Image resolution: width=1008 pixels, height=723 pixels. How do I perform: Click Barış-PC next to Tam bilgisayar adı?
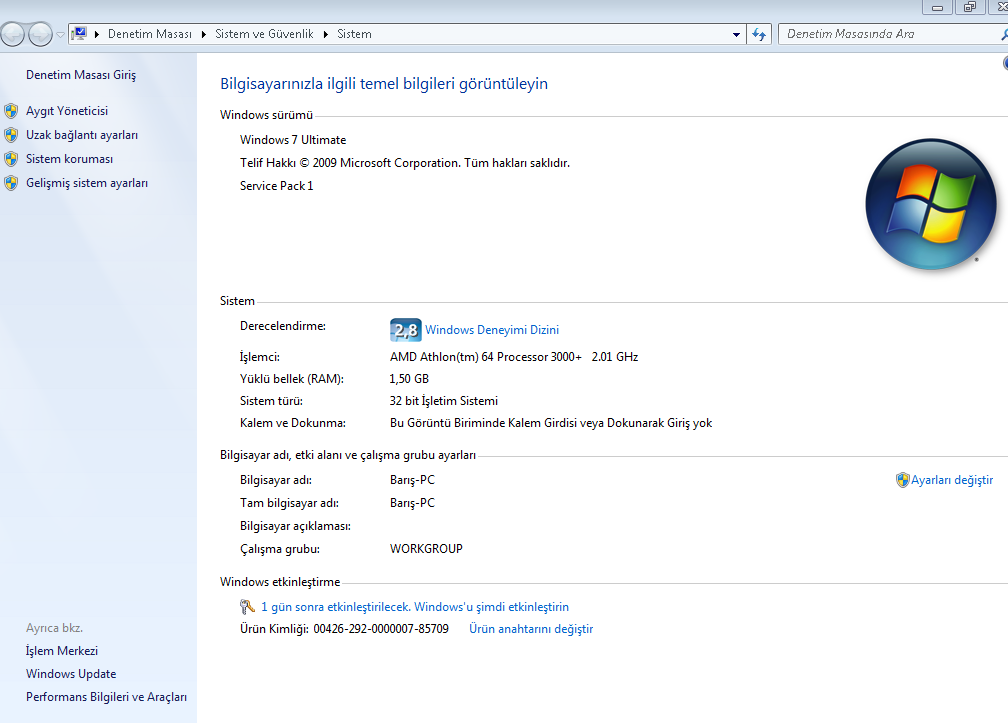(412, 503)
